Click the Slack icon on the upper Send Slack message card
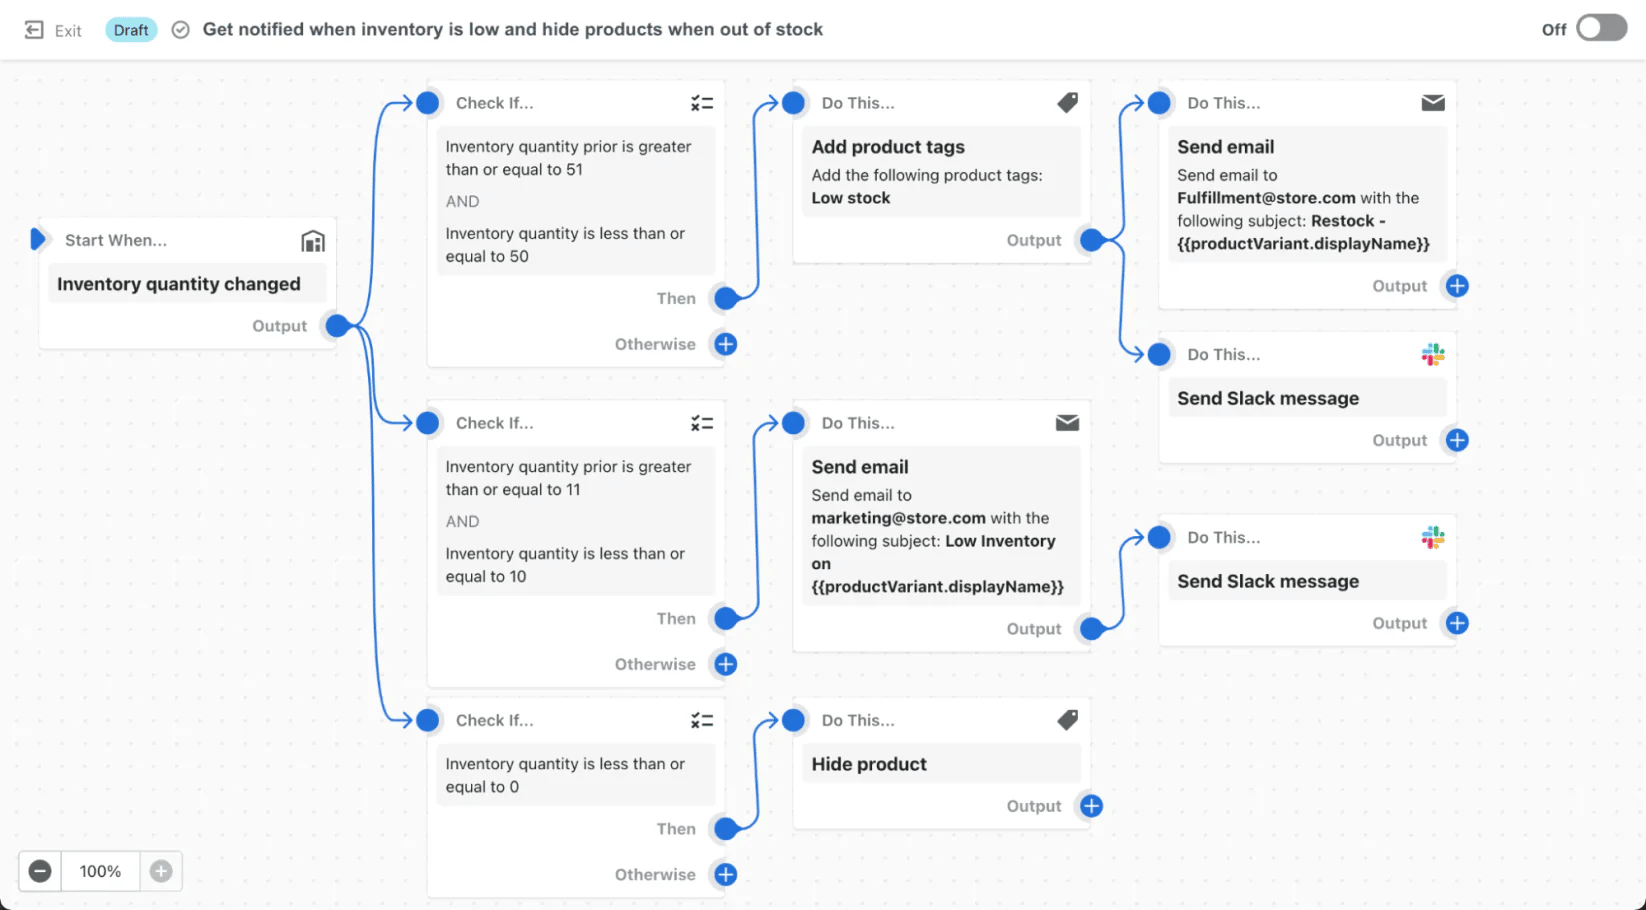Viewport: 1646px width, 910px height. (1433, 353)
